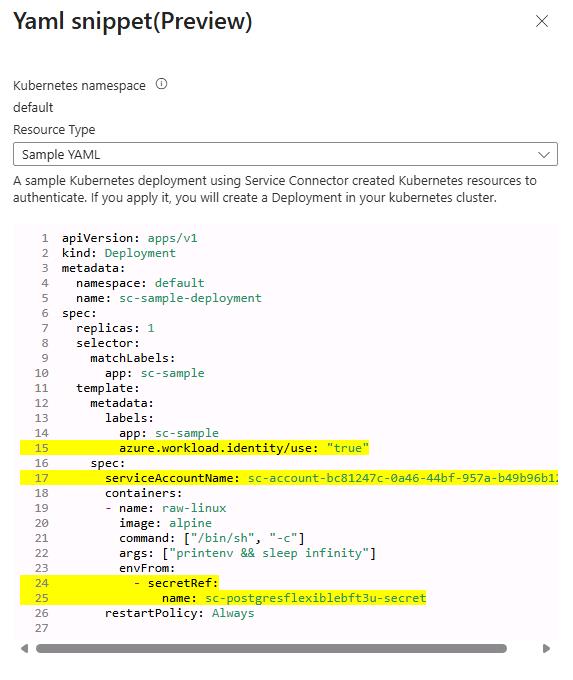This screenshot has height=680, width=573.
Task: Click the '- name: raw-linux' line
Action: [165, 508]
